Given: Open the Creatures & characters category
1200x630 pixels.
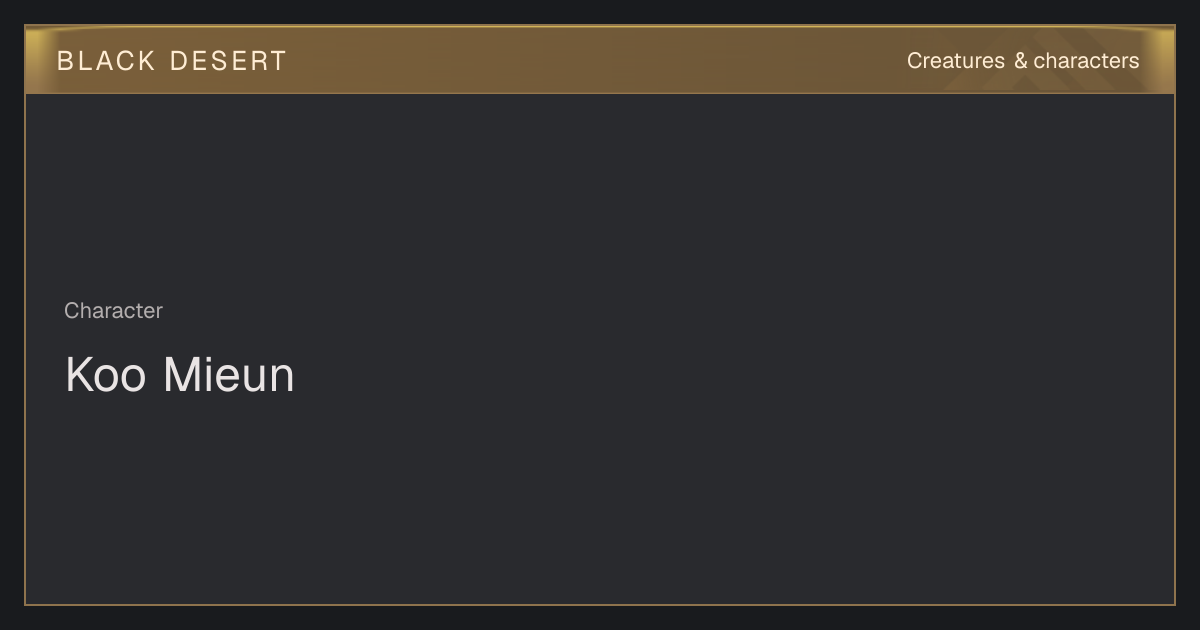Looking at the screenshot, I should [1023, 61].
